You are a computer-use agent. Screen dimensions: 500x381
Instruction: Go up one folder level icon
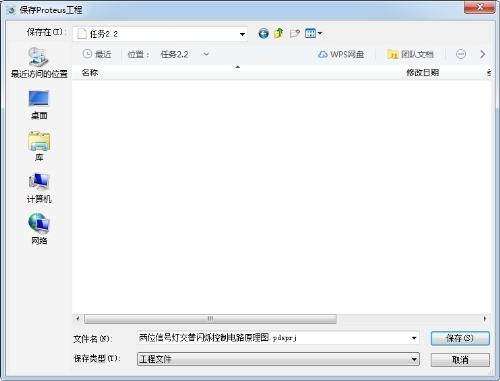pyautogui.click(x=279, y=33)
